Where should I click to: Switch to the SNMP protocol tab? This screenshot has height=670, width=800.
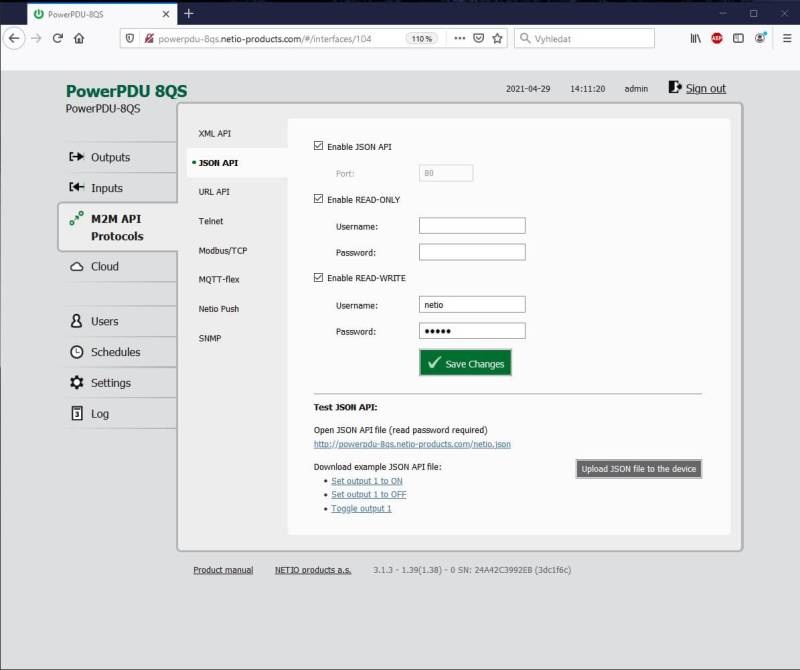(x=211, y=338)
